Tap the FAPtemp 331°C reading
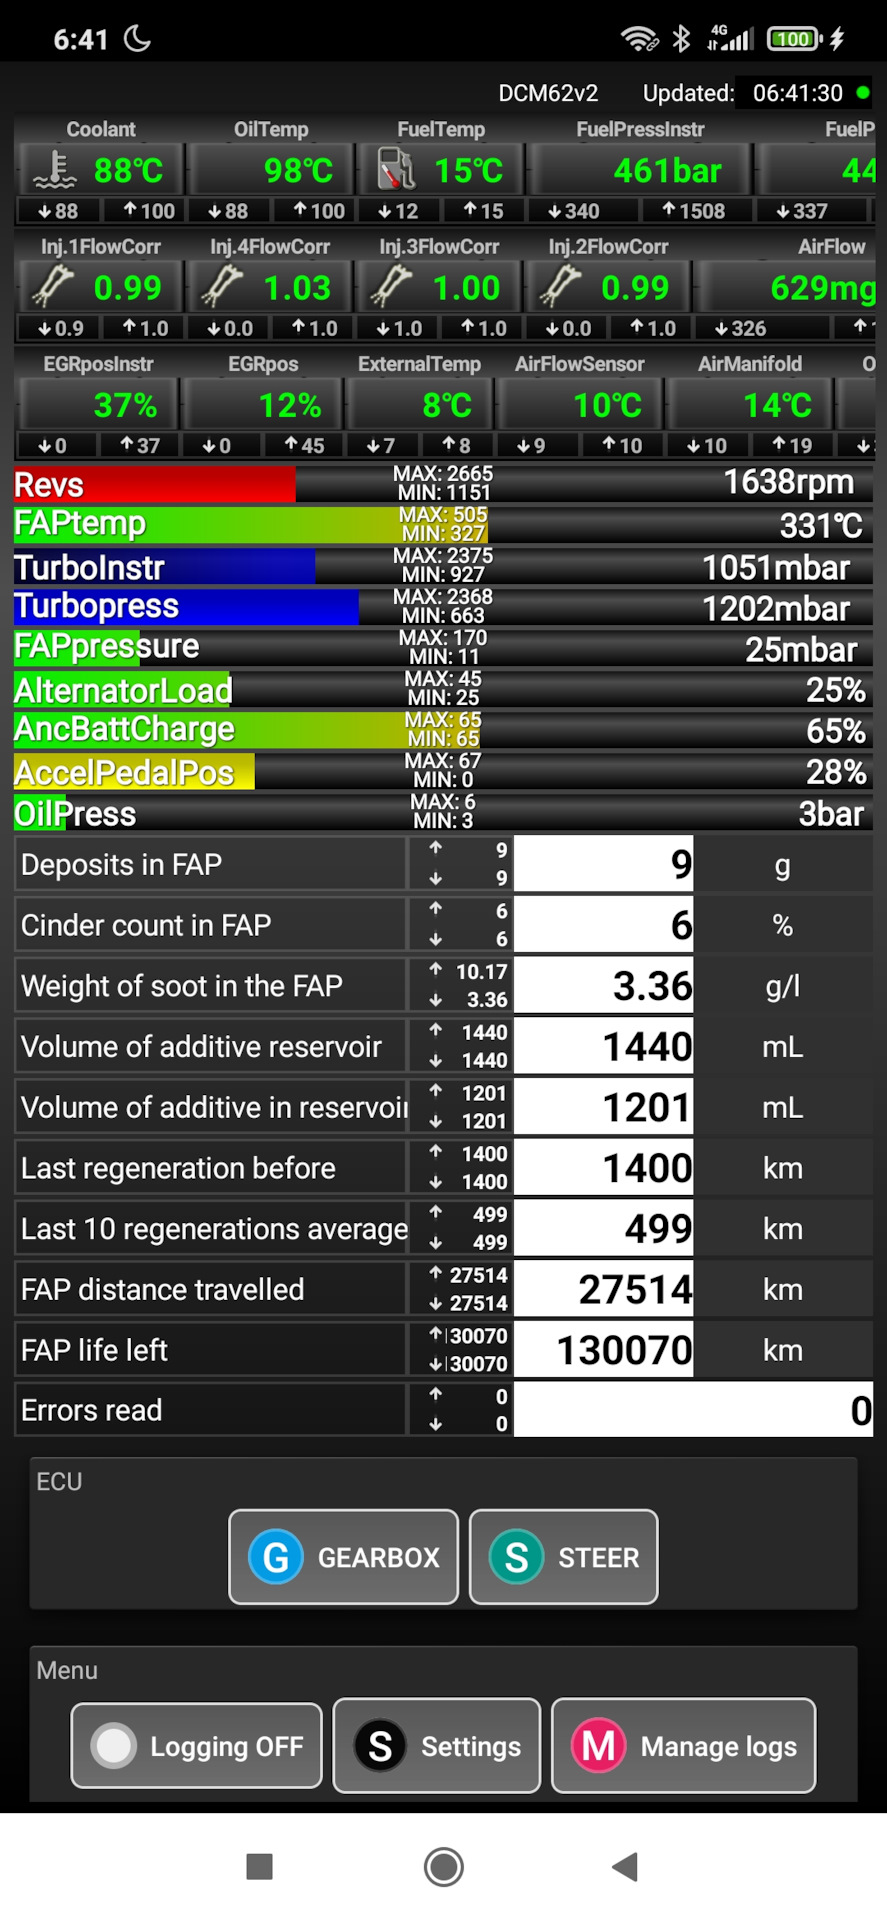Viewport: 887px width, 1920px height. [820, 525]
